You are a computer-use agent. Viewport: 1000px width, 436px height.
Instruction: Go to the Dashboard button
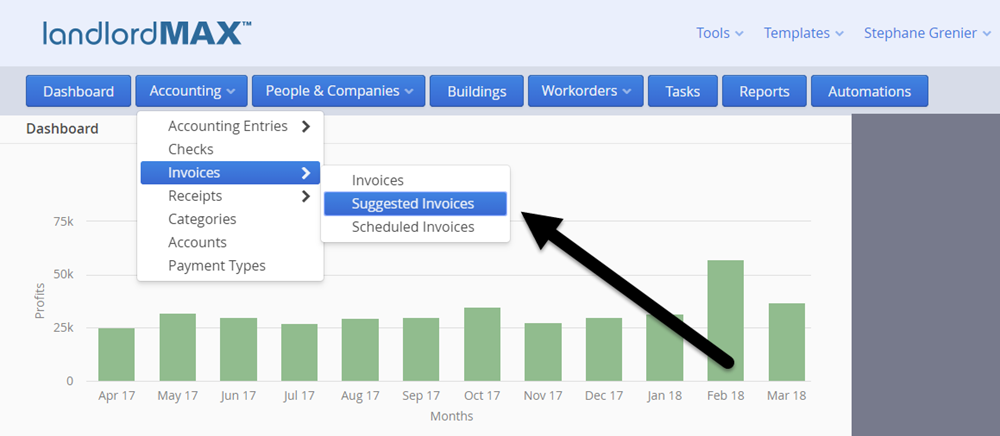[78, 91]
